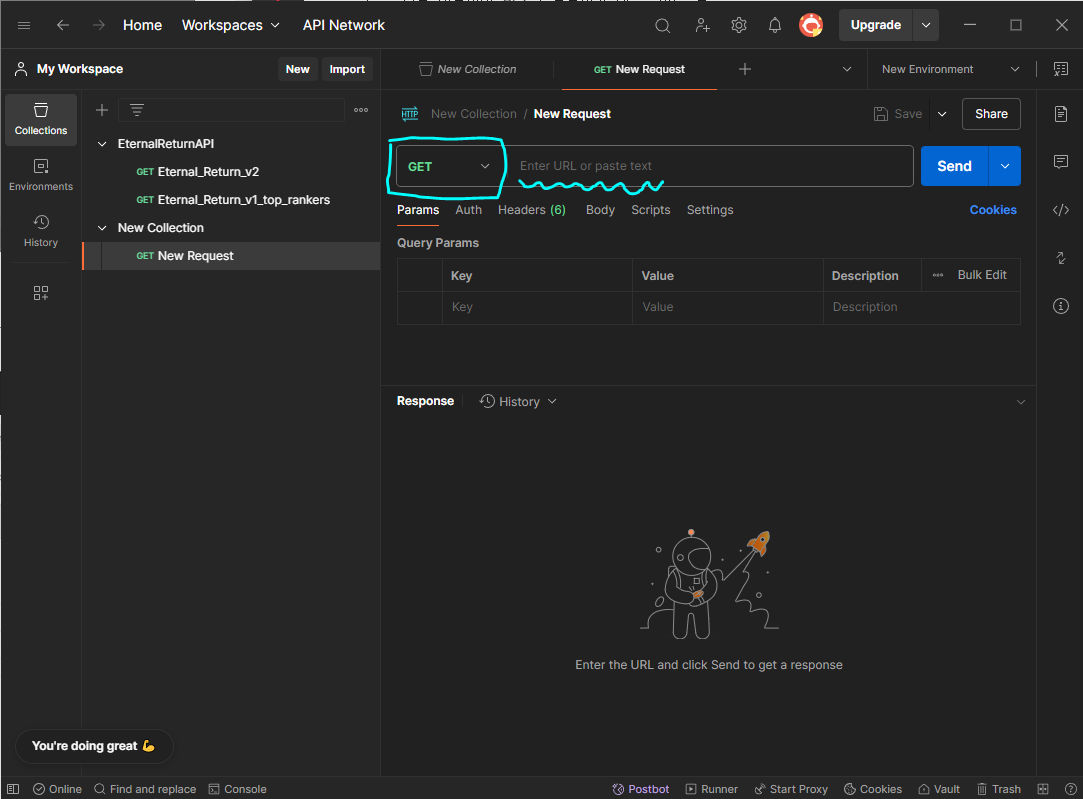This screenshot has width=1083, height=799.
Task: Open the Documentation right sidebar icon
Action: (x=1061, y=114)
